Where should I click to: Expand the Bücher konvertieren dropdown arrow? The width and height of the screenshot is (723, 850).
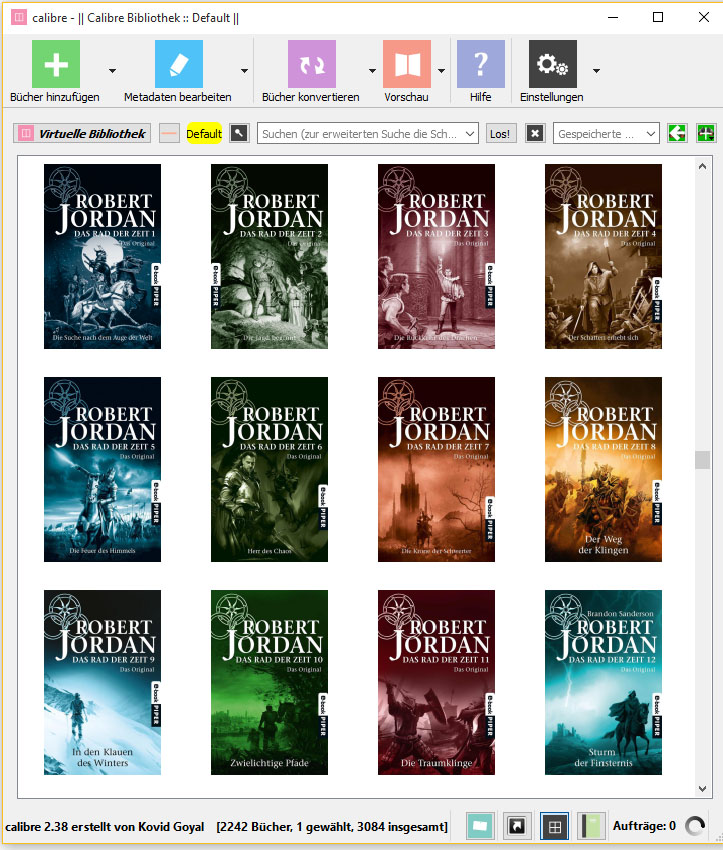(x=372, y=70)
